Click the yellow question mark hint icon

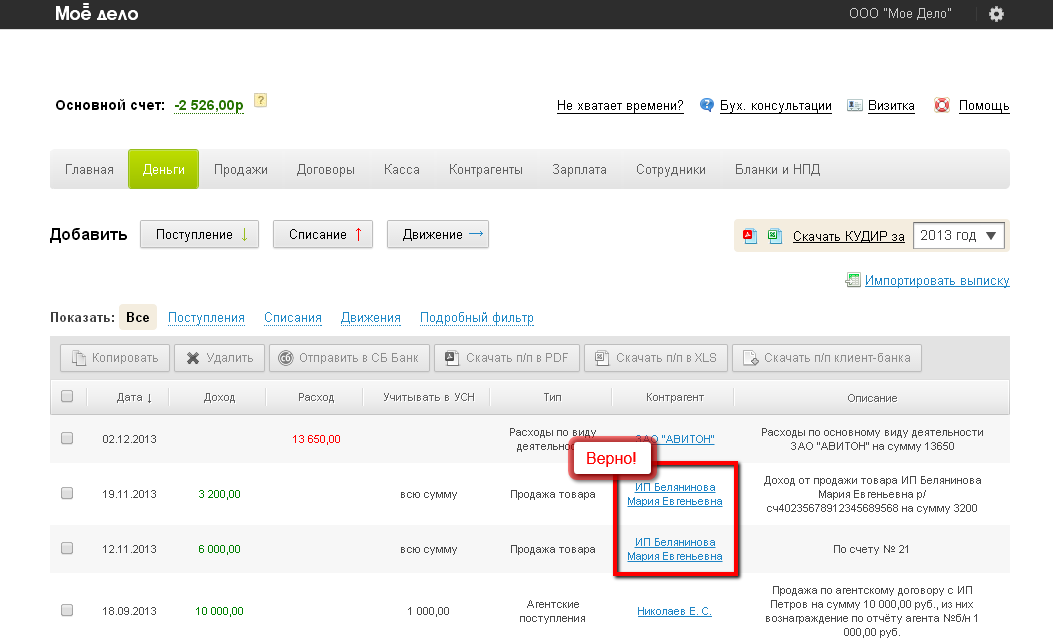coord(260,101)
